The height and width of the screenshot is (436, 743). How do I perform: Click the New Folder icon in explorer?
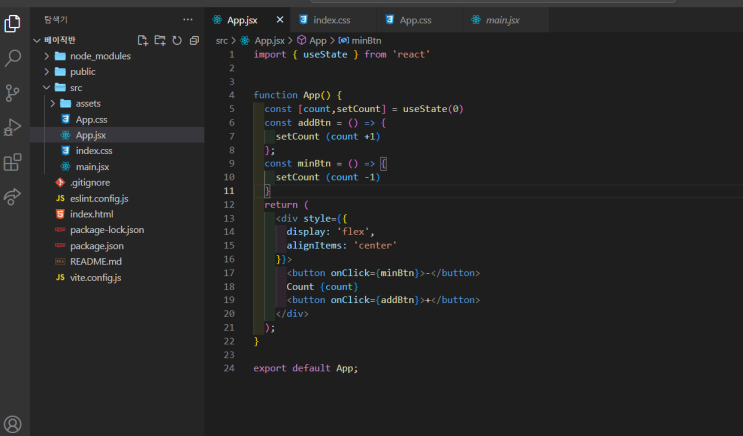point(160,40)
